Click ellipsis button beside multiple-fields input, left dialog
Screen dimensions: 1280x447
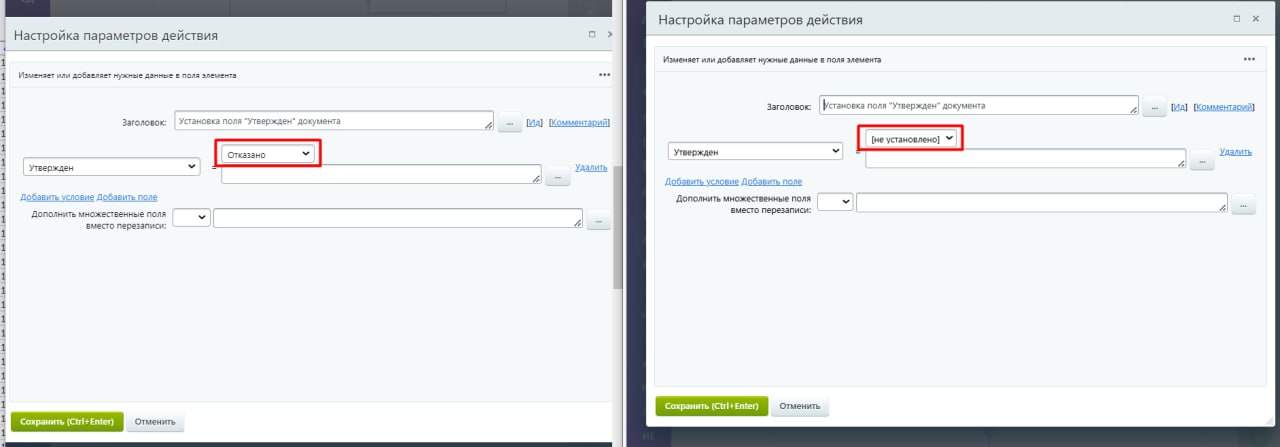598,221
